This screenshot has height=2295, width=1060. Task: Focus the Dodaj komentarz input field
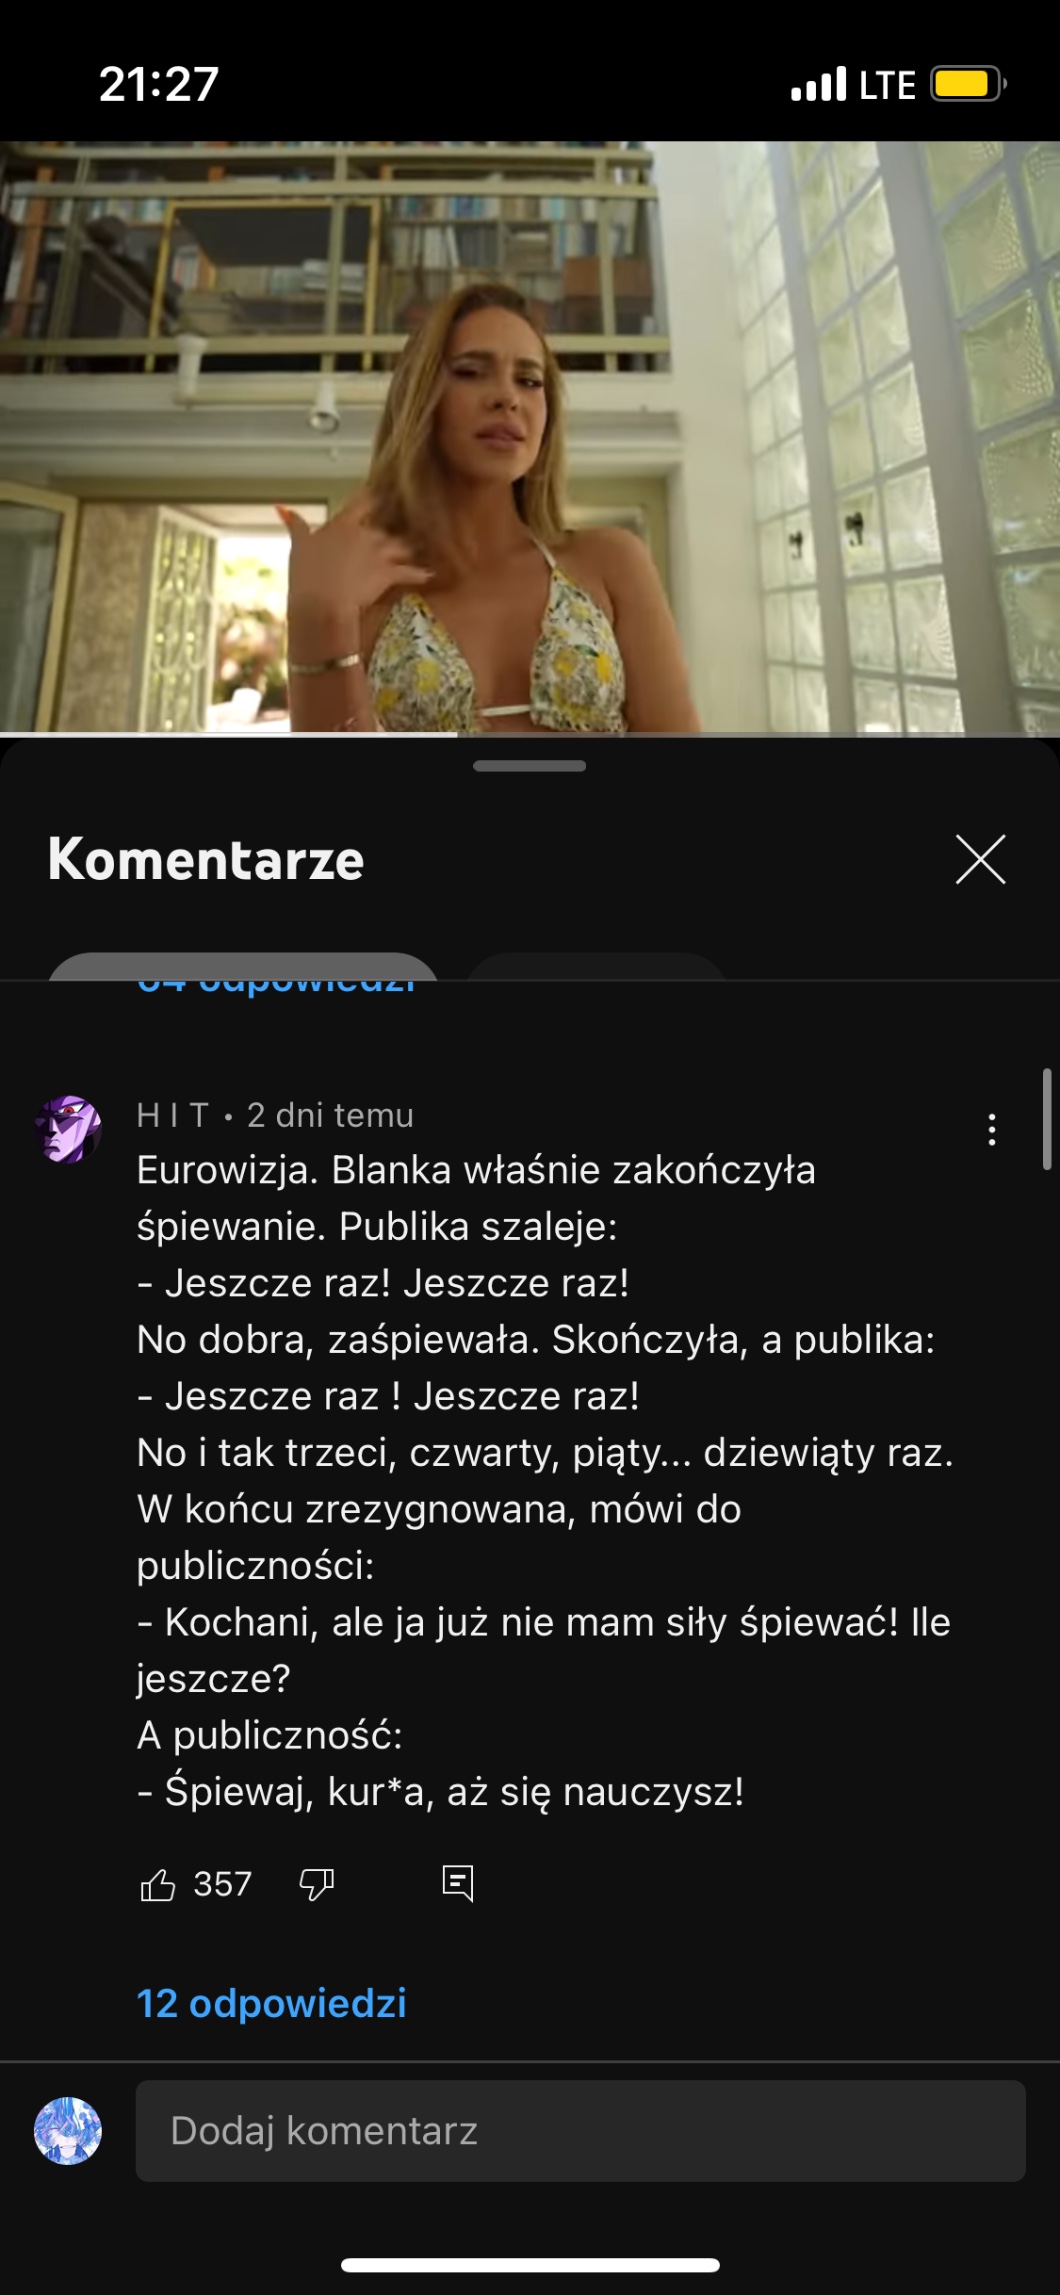click(580, 2131)
